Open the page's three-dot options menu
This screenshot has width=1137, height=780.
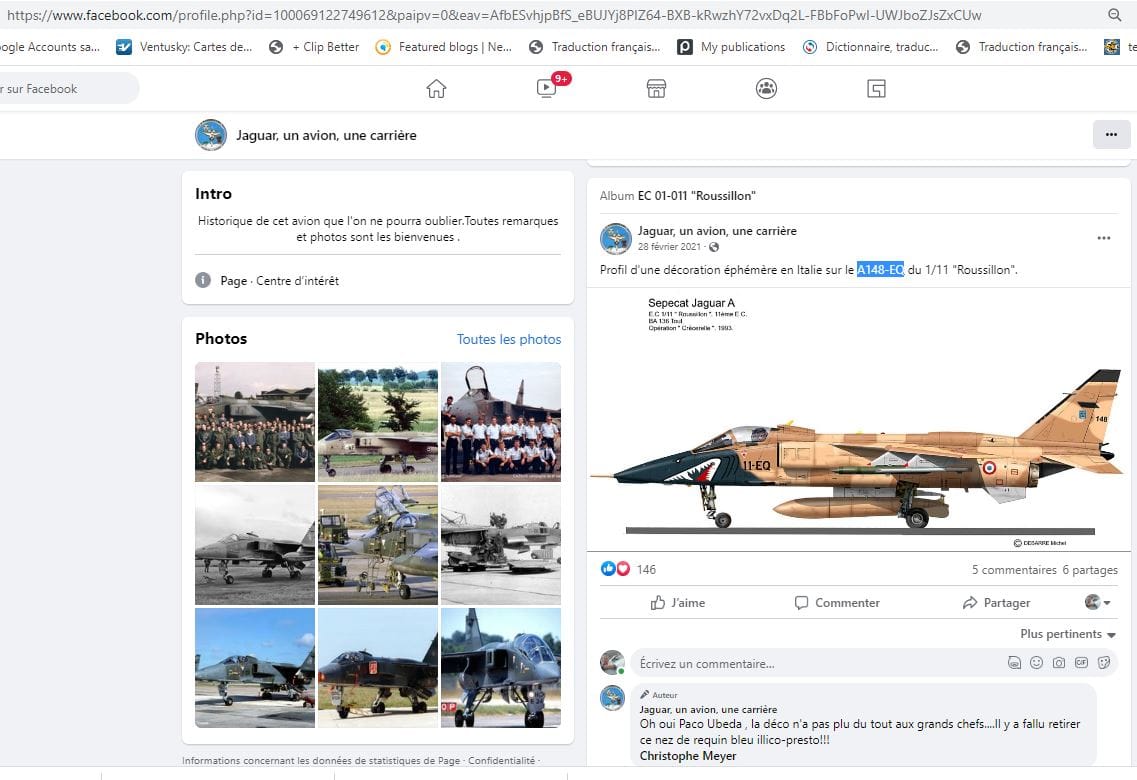coord(1111,134)
